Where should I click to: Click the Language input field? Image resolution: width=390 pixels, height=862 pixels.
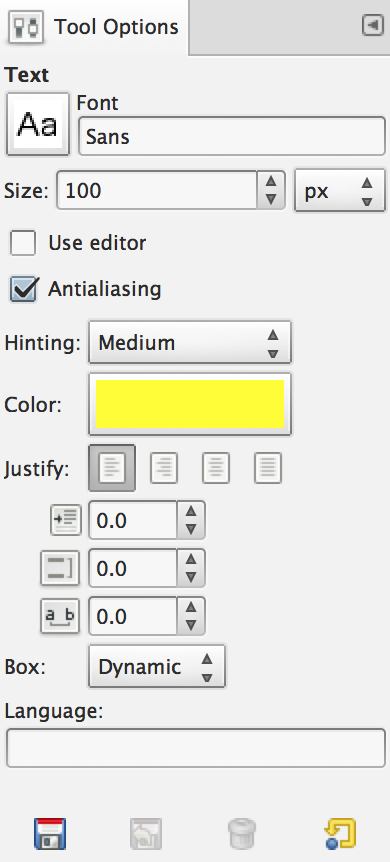click(x=195, y=748)
